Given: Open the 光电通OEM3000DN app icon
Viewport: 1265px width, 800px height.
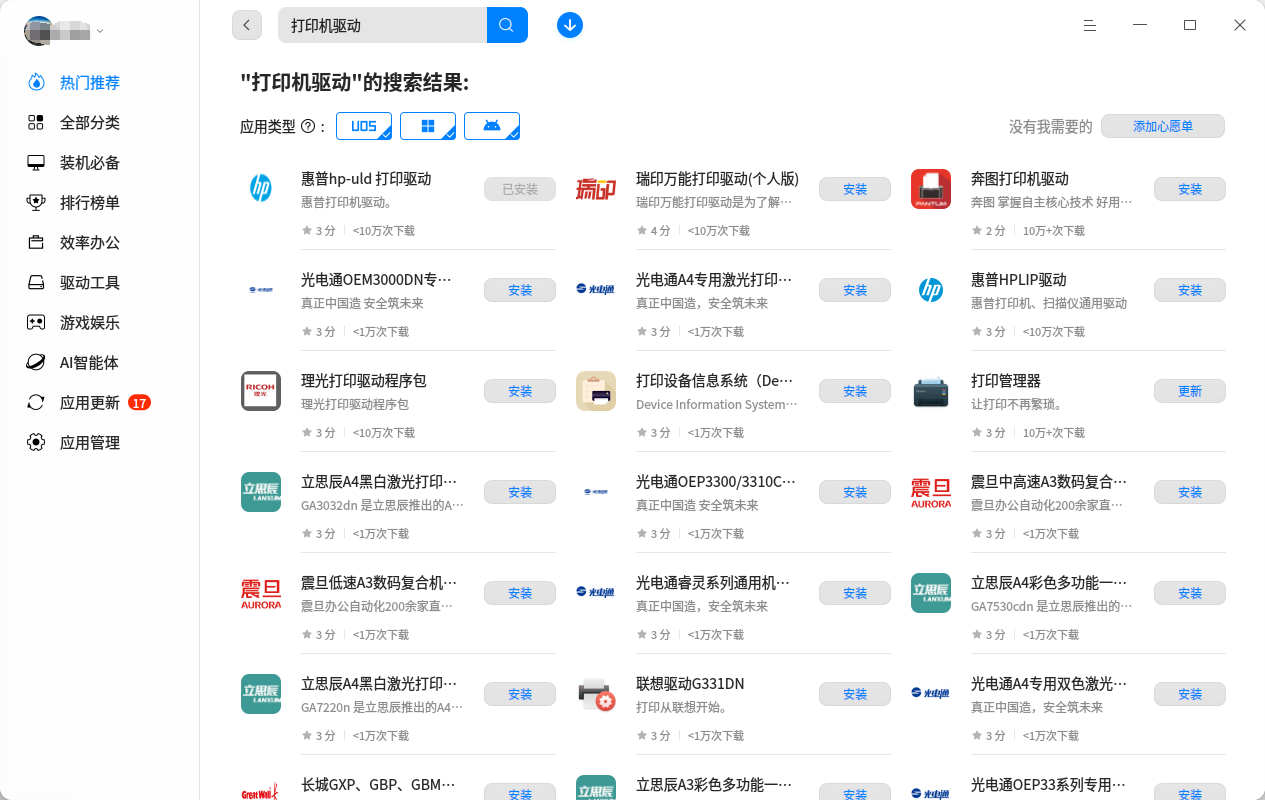Looking at the screenshot, I should pos(261,290).
